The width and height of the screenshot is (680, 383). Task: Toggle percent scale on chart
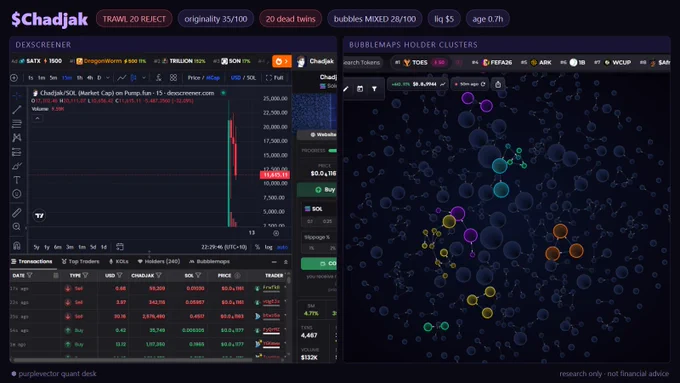click(x=257, y=247)
